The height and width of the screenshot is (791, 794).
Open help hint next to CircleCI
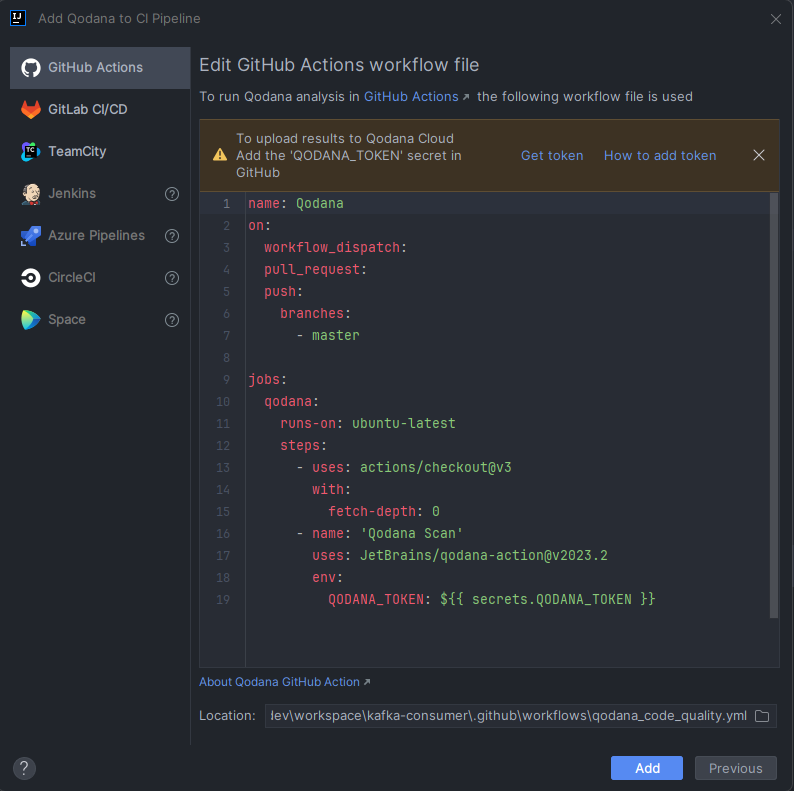(172, 278)
